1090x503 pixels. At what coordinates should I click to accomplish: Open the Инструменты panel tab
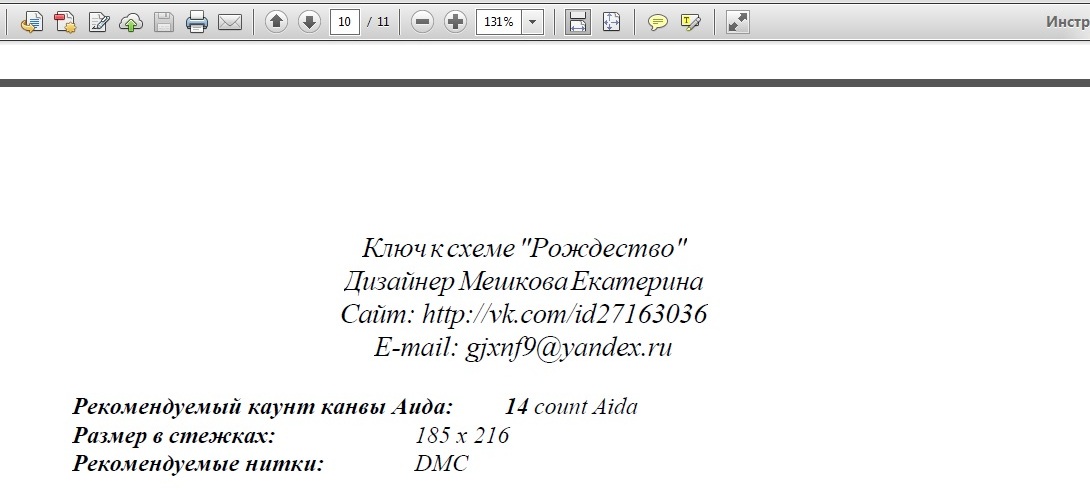tap(1066, 22)
